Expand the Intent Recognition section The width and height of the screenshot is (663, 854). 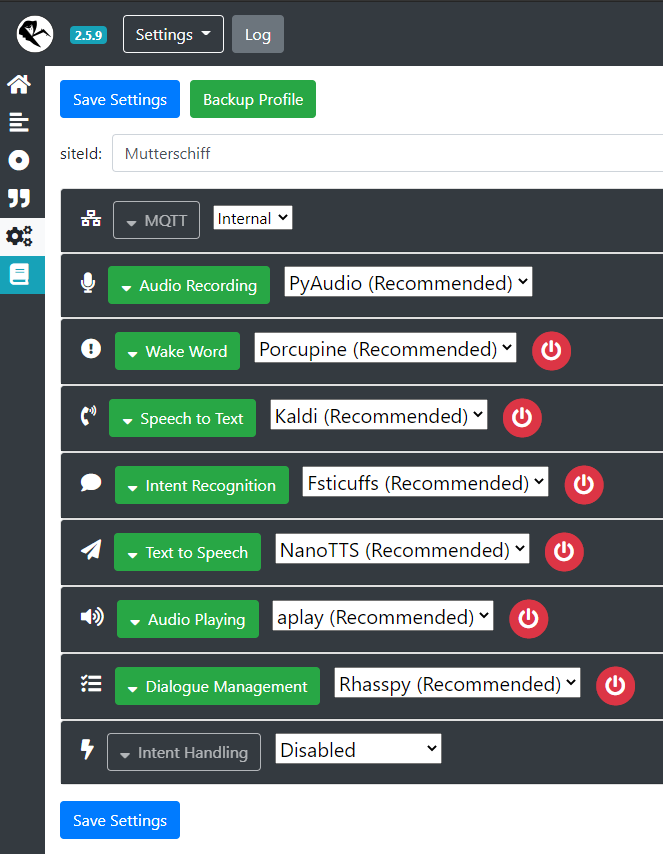(x=202, y=485)
